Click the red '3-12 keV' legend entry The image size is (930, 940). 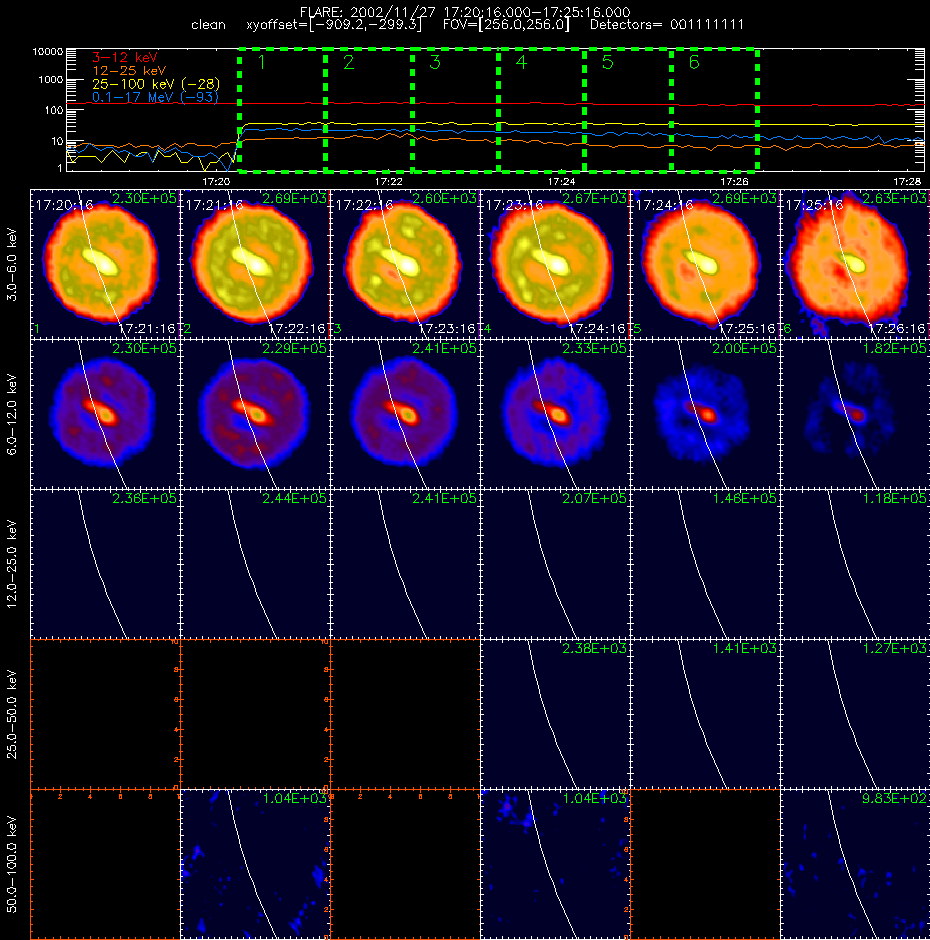(x=125, y=58)
